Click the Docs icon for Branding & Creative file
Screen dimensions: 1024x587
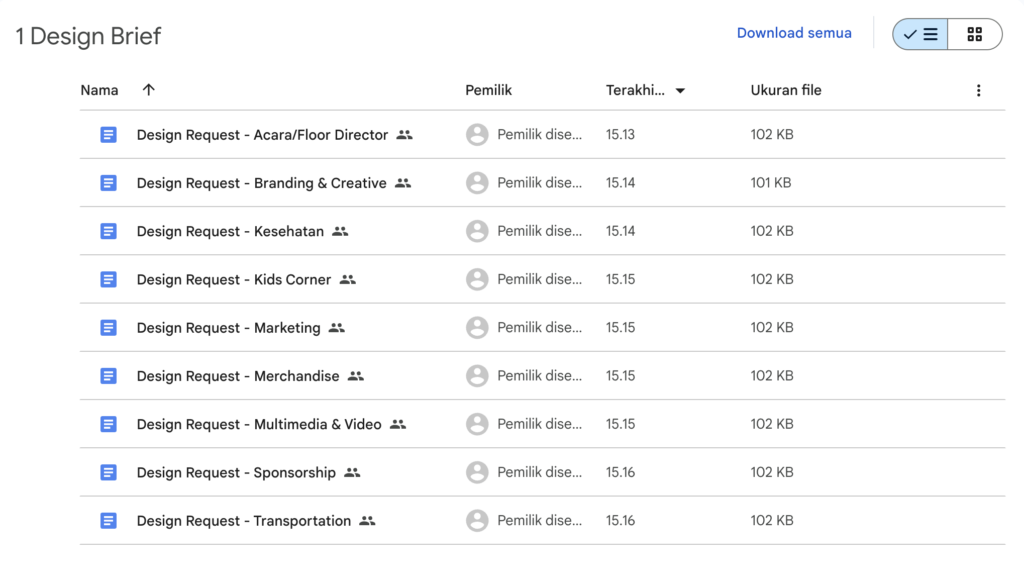(109, 183)
